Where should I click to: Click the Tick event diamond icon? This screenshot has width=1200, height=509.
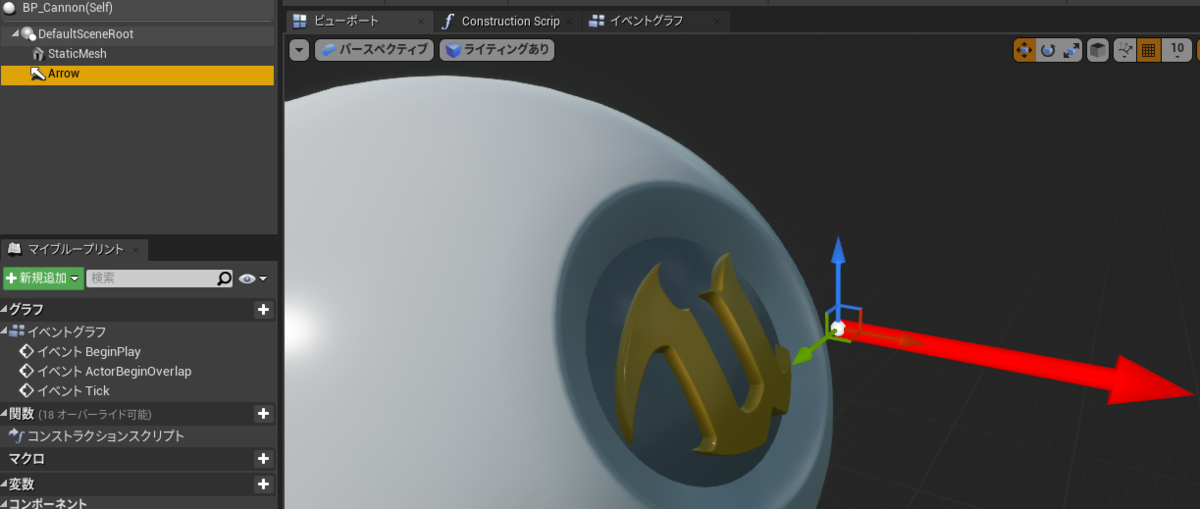coord(27,391)
